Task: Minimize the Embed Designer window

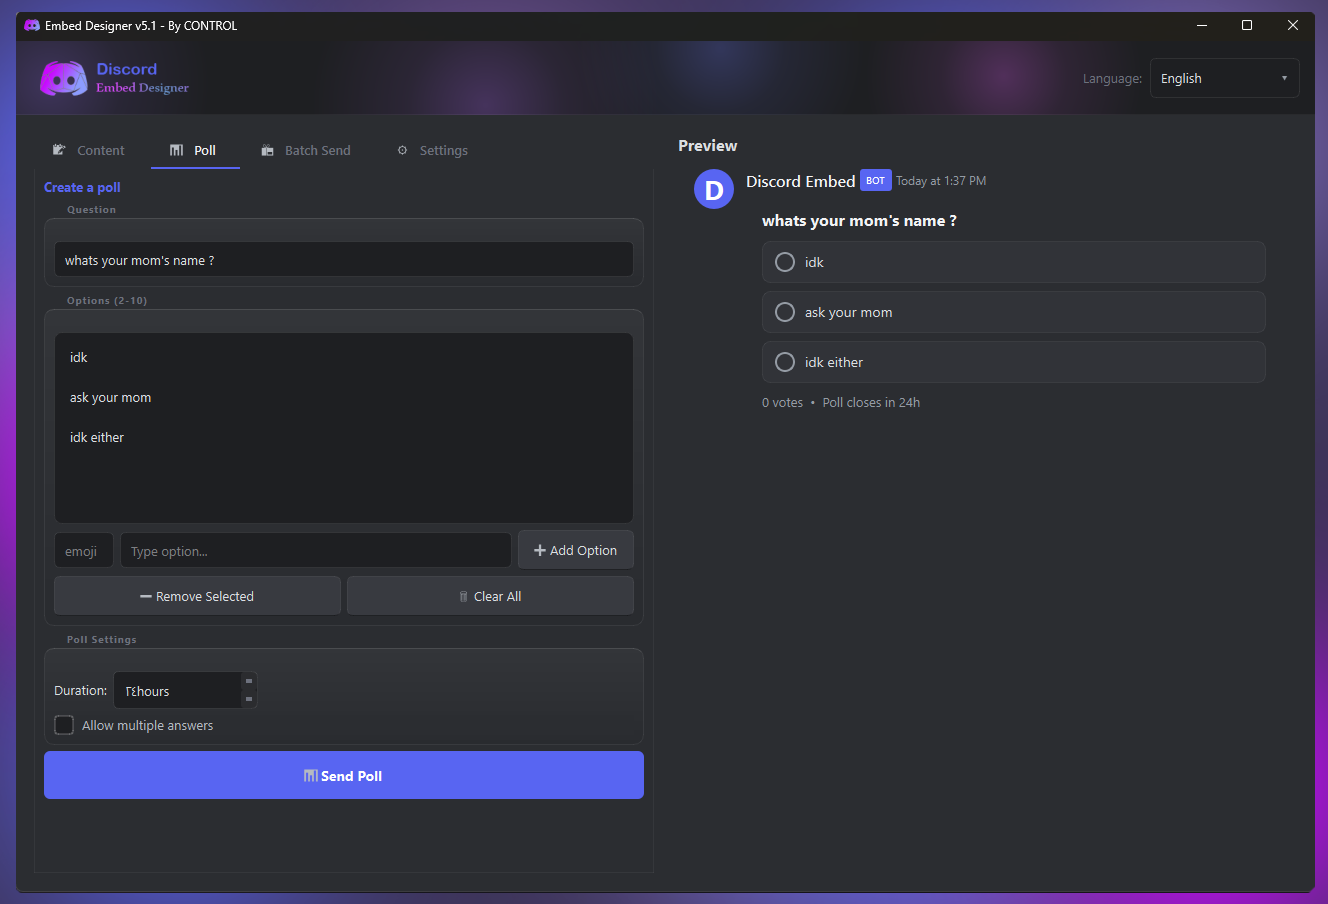Action: (1202, 26)
